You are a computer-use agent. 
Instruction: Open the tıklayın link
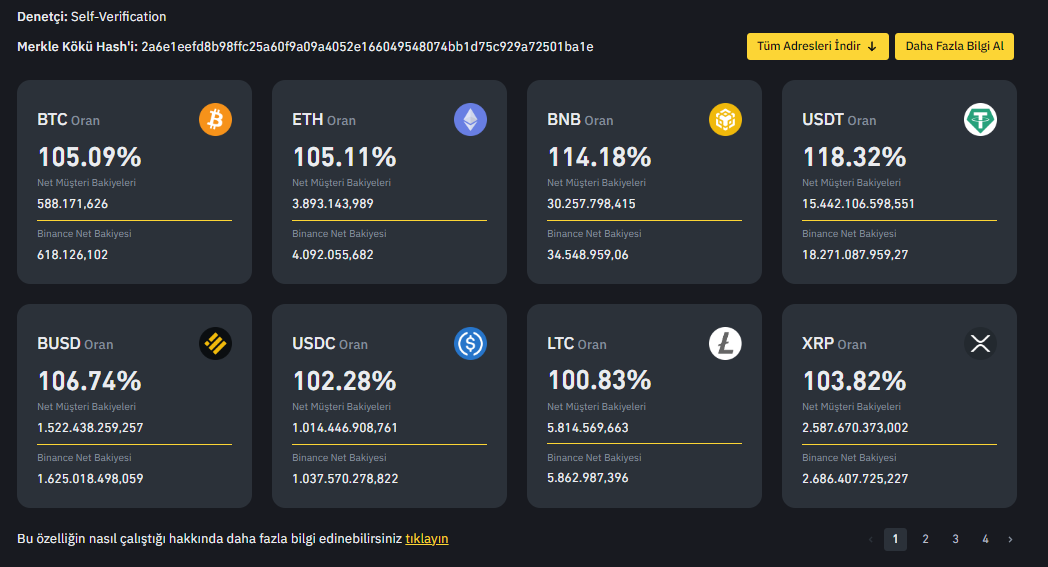427,539
